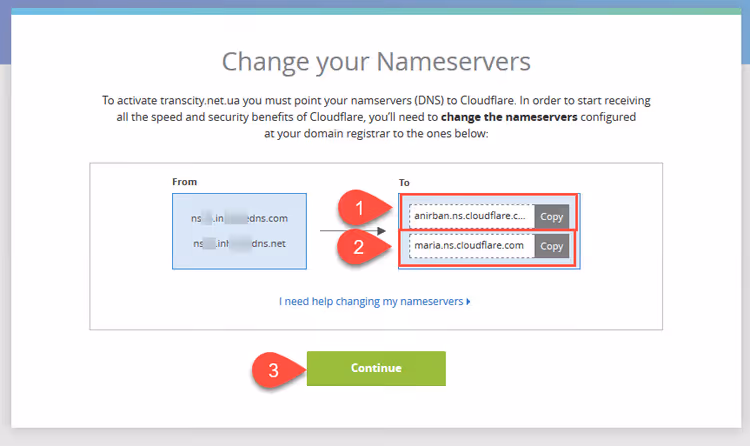Select the maria.ns.cloudflare.com nameserver field

472,246
